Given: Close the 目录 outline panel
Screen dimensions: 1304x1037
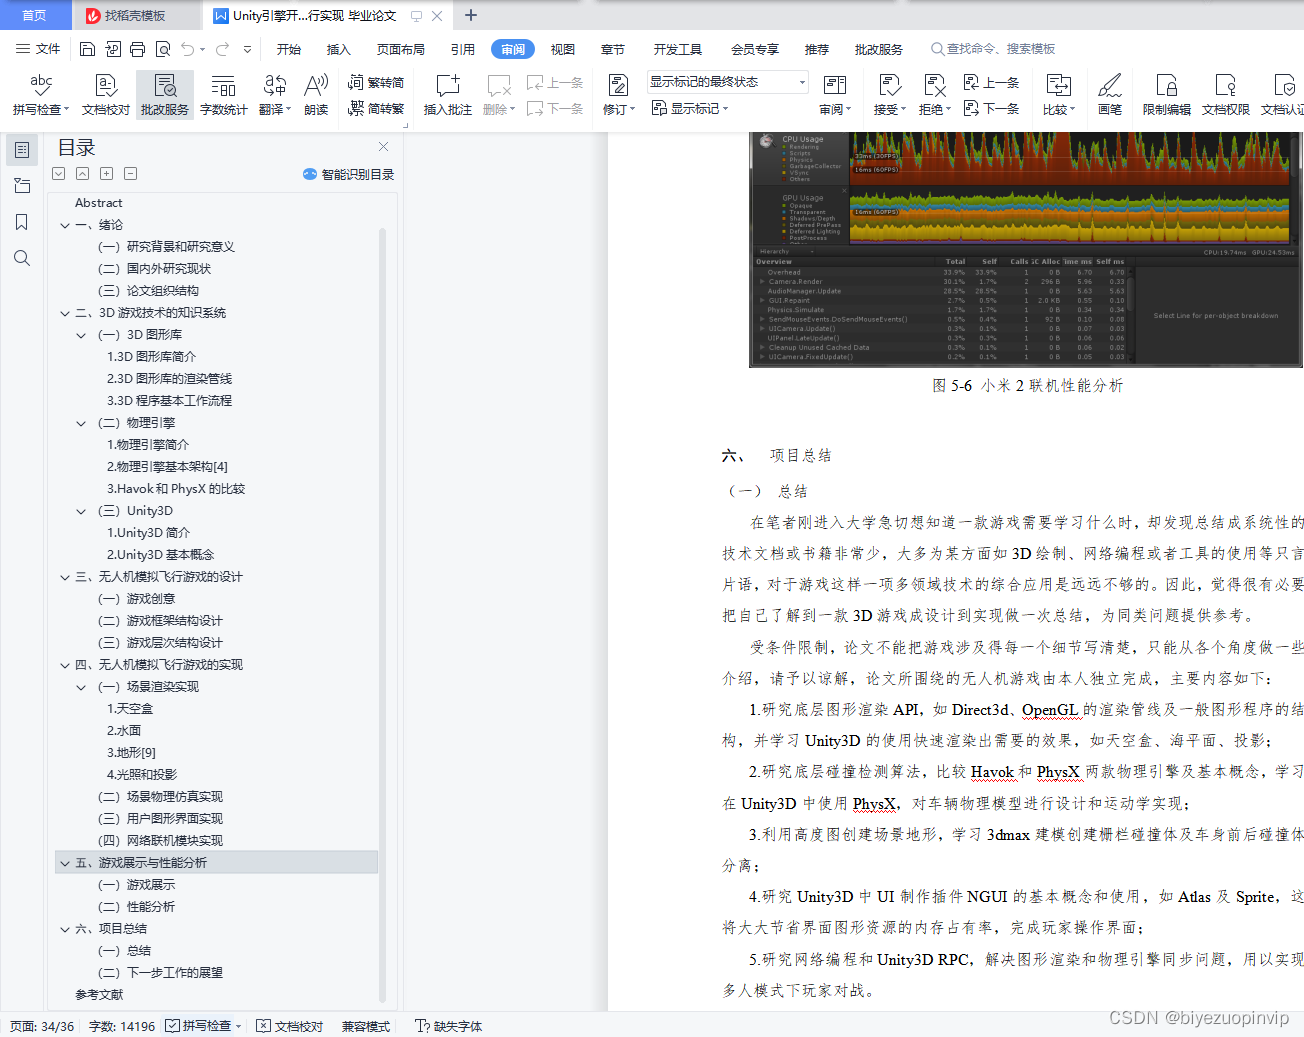Looking at the screenshot, I should (x=383, y=147).
